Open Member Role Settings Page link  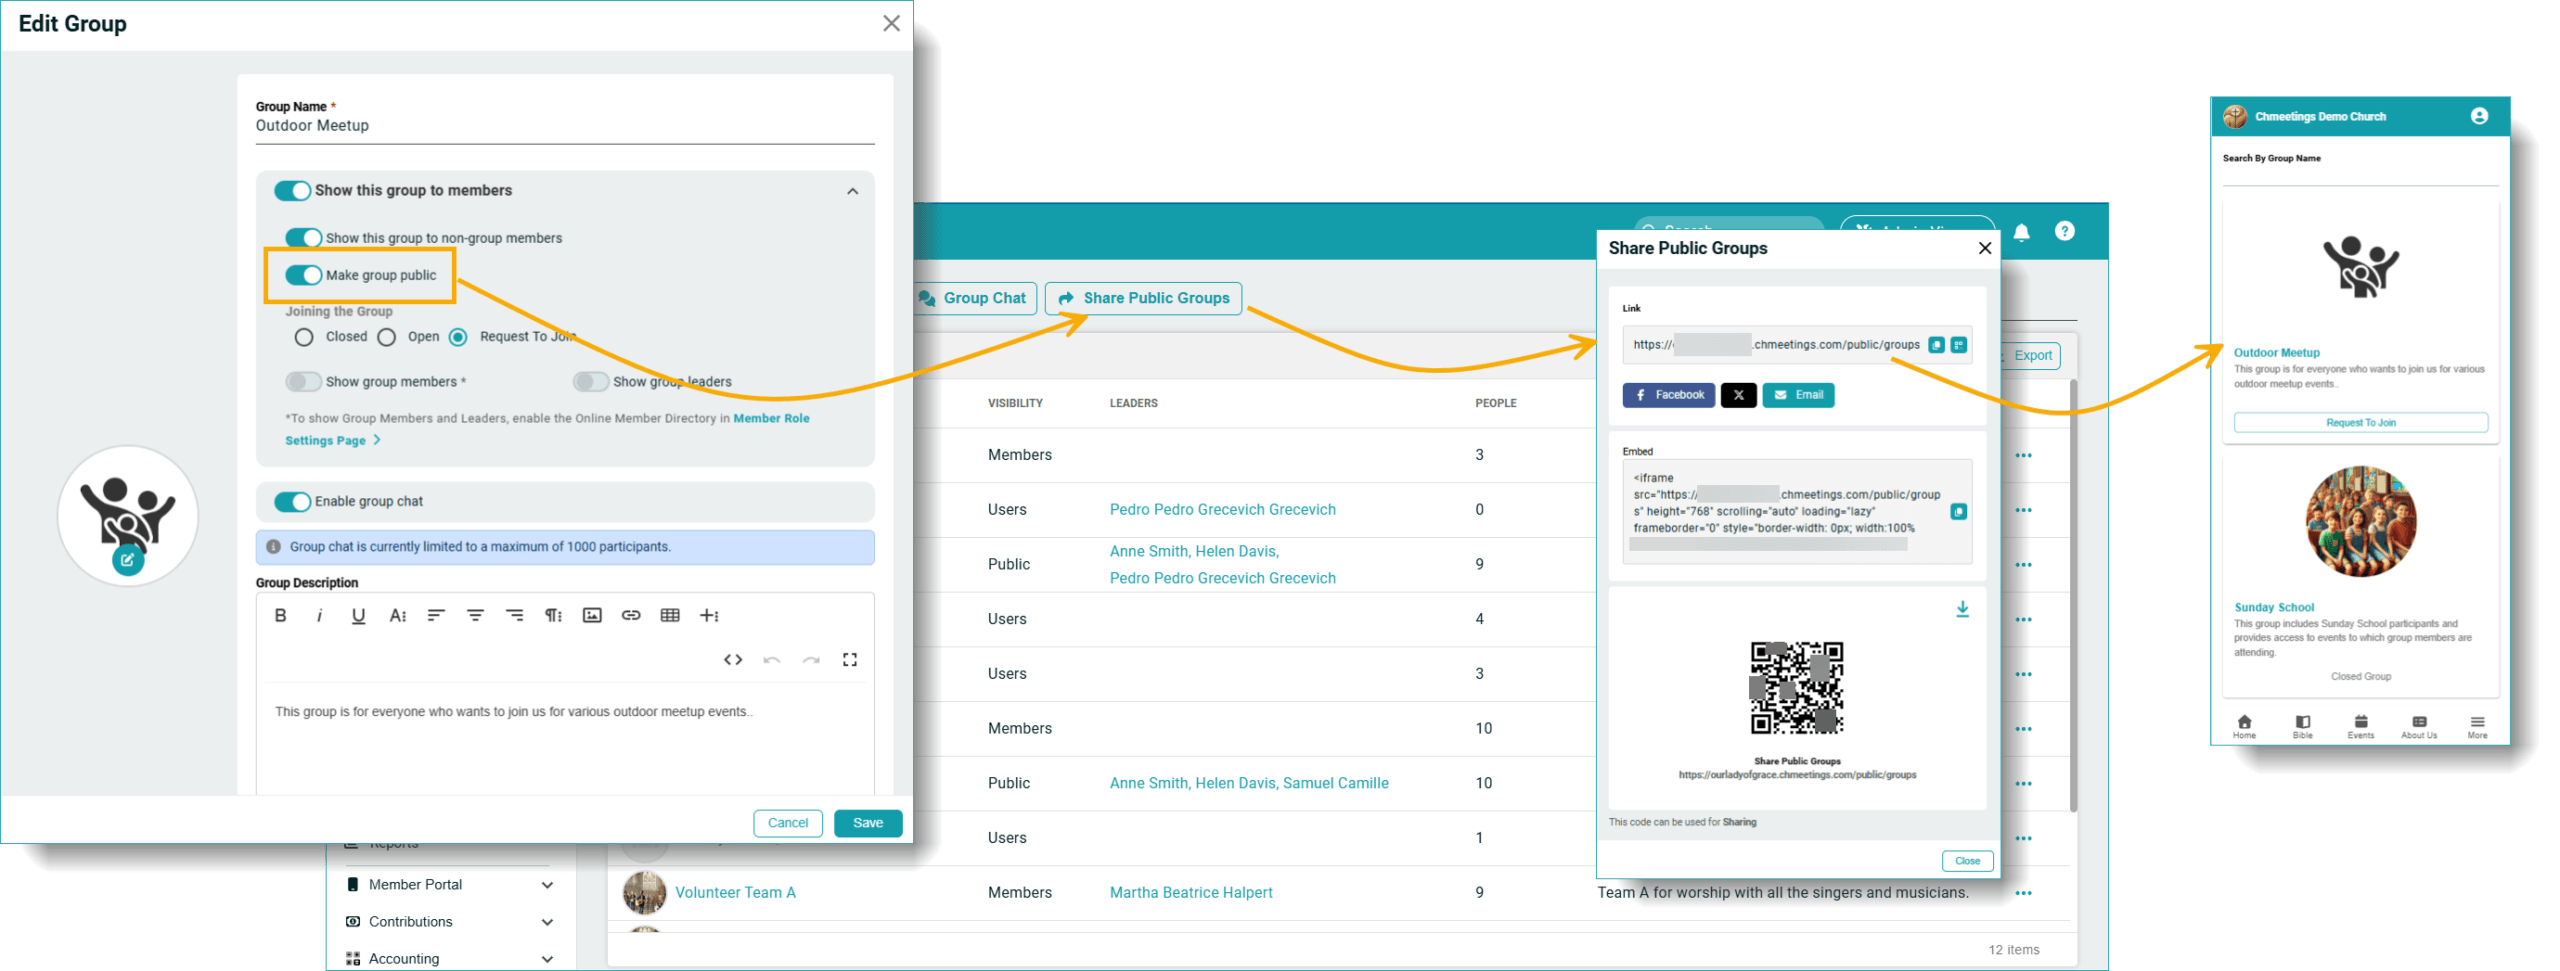tap(547, 429)
